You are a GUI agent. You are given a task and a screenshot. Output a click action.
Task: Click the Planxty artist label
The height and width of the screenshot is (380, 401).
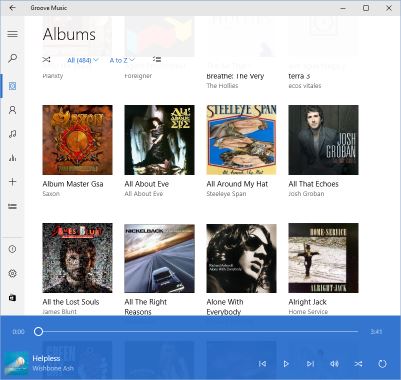click(x=53, y=76)
